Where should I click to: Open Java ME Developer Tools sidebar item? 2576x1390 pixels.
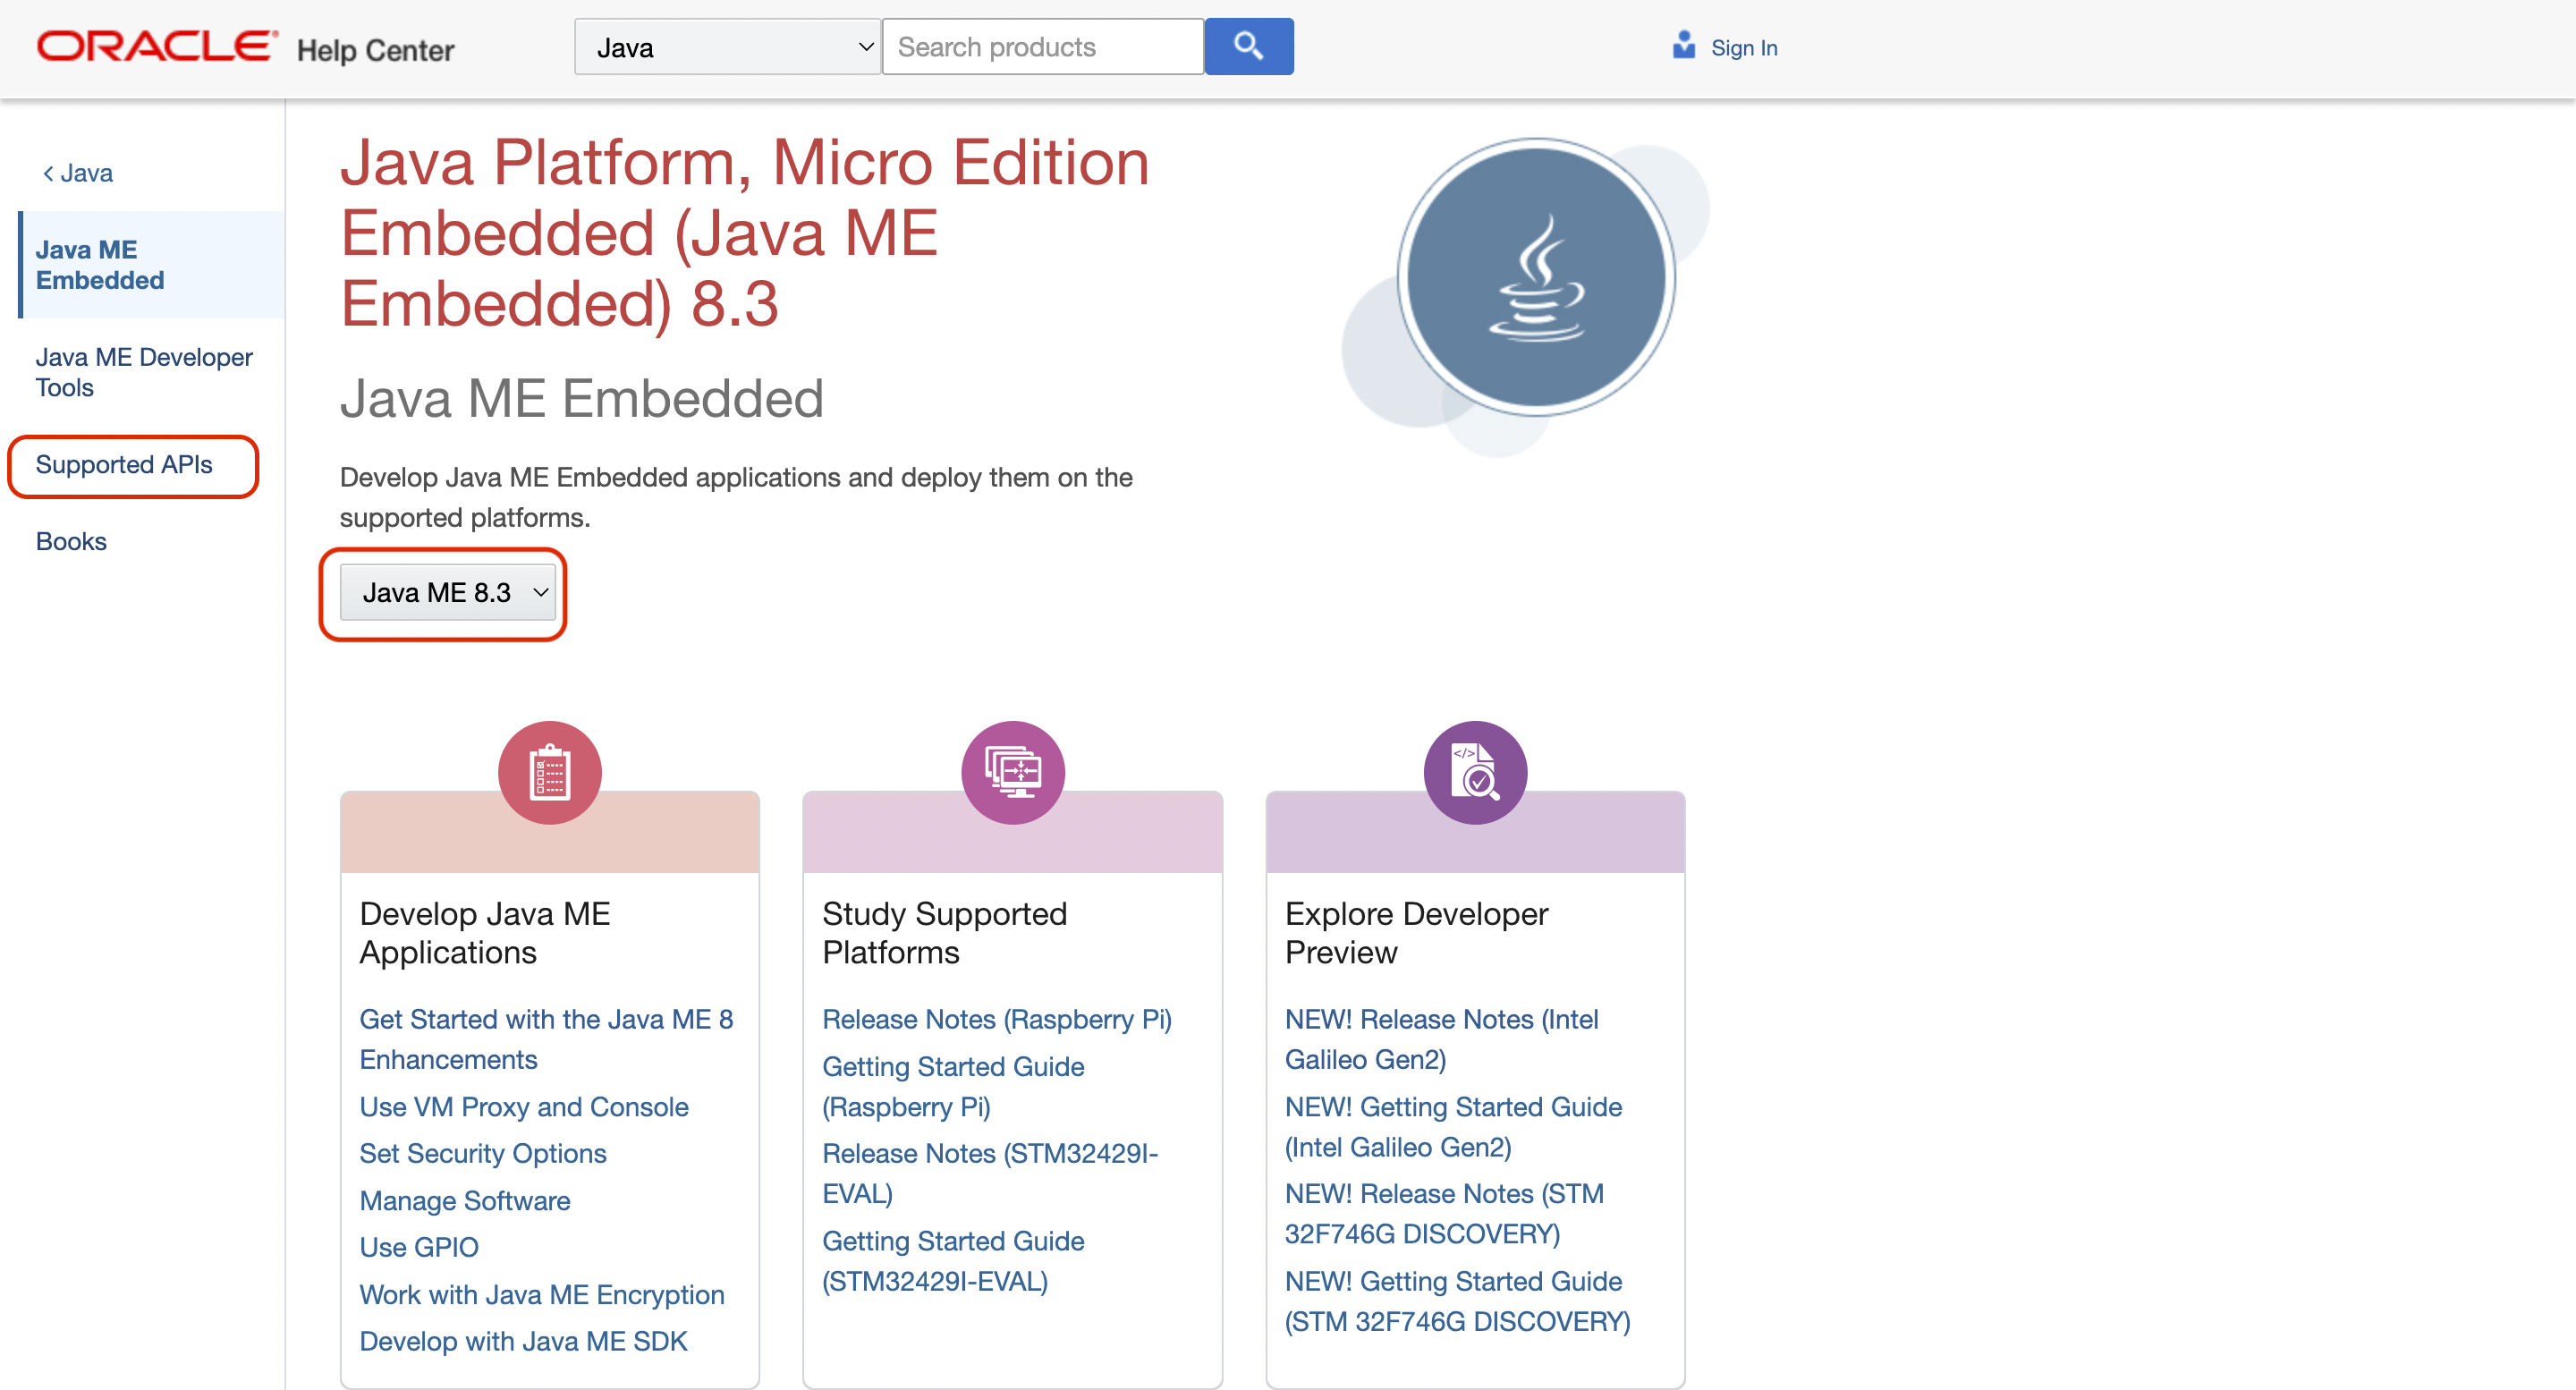click(144, 372)
